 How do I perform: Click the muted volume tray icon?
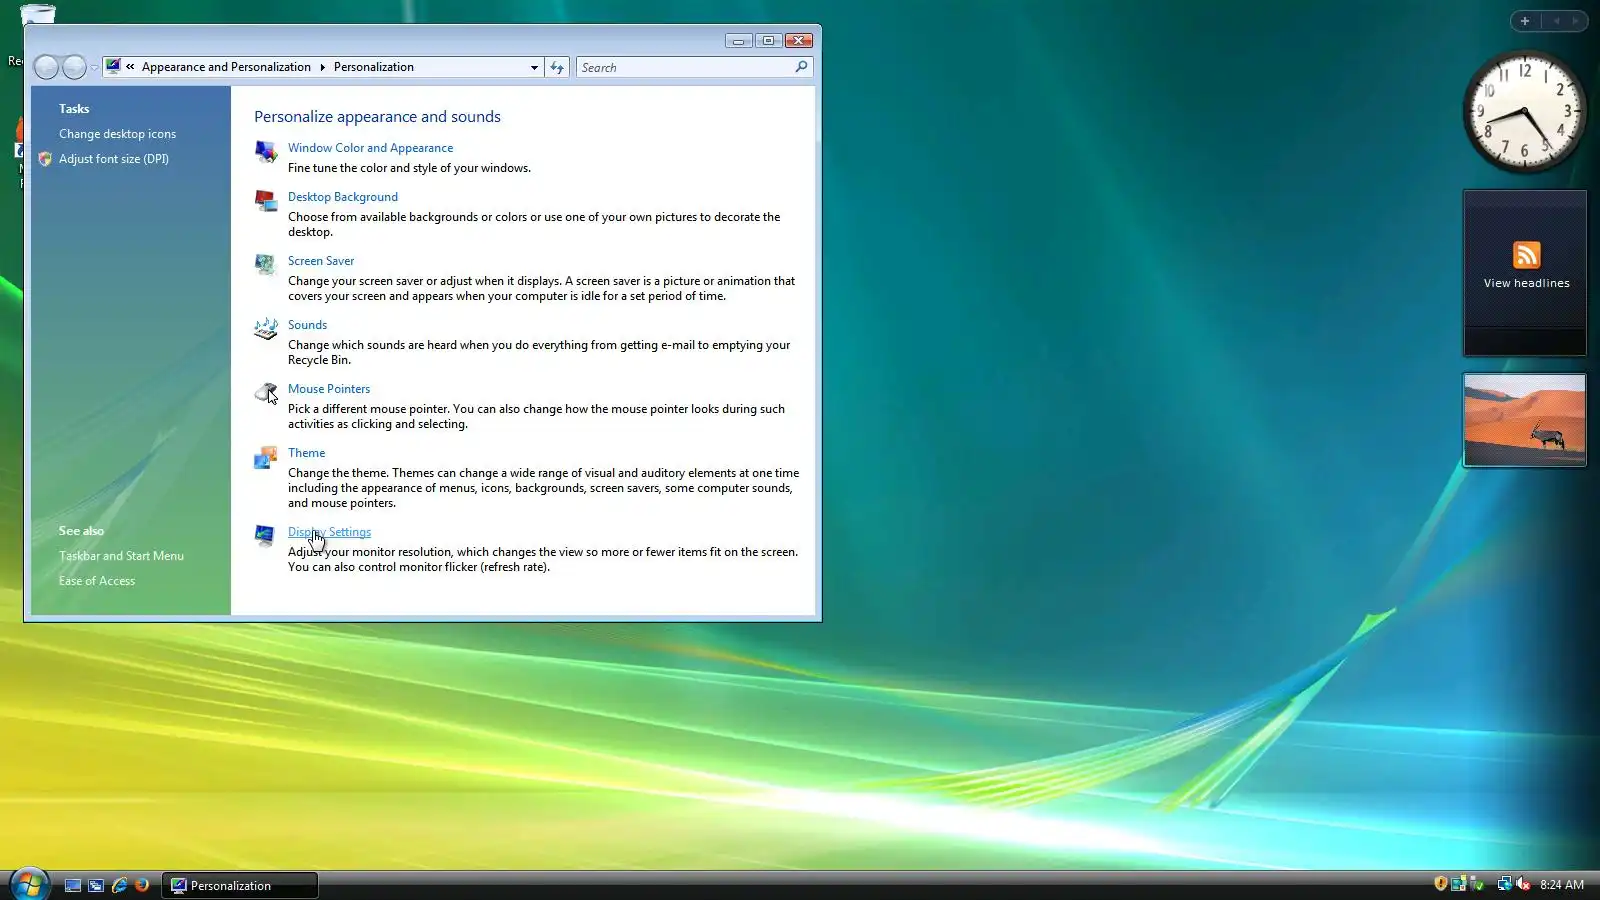point(1523,884)
